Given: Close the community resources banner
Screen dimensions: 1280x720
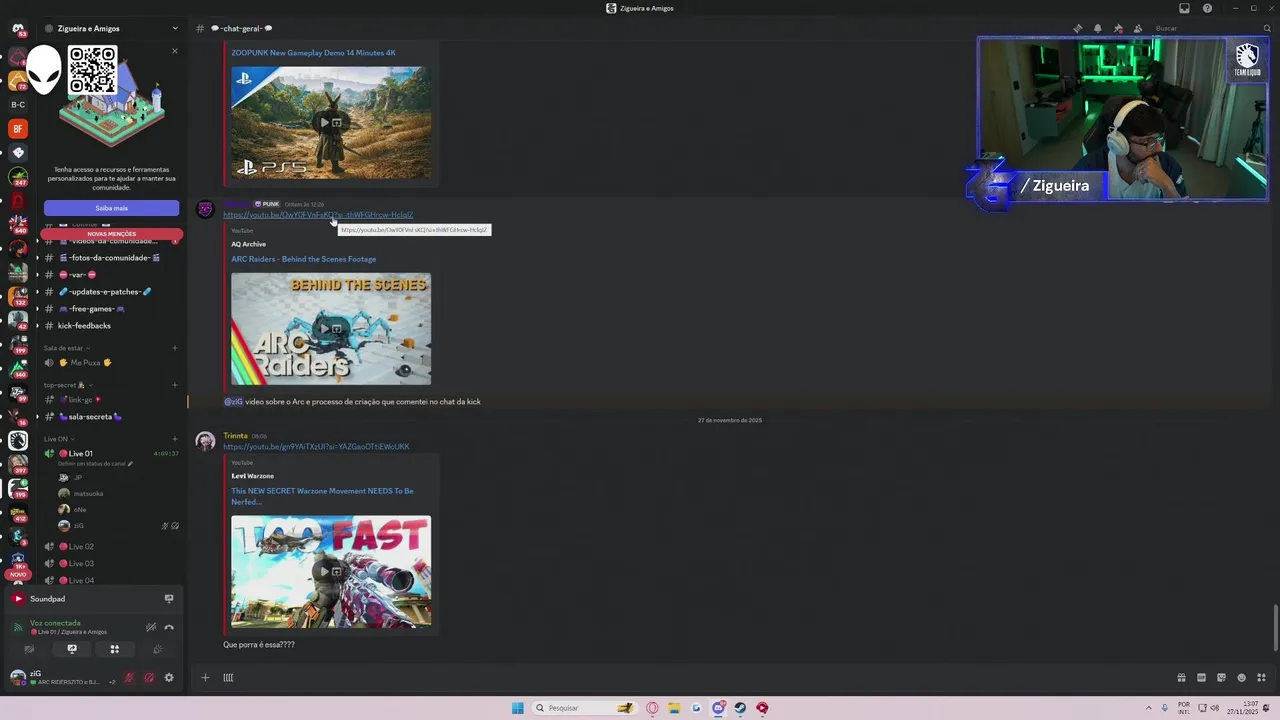Looking at the screenshot, I should coord(175,51).
